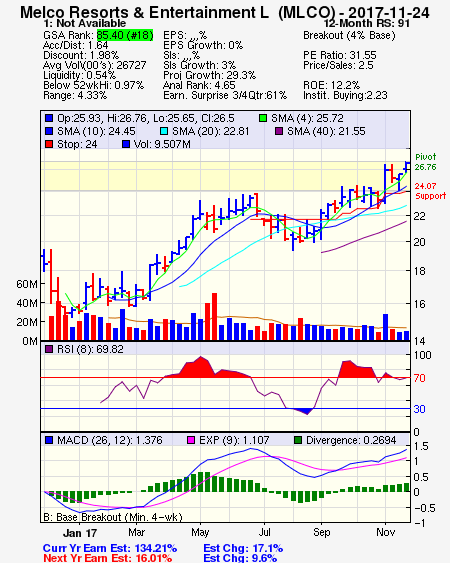Click the 'Below 52wkHi: 0.97%' value

click(93, 85)
